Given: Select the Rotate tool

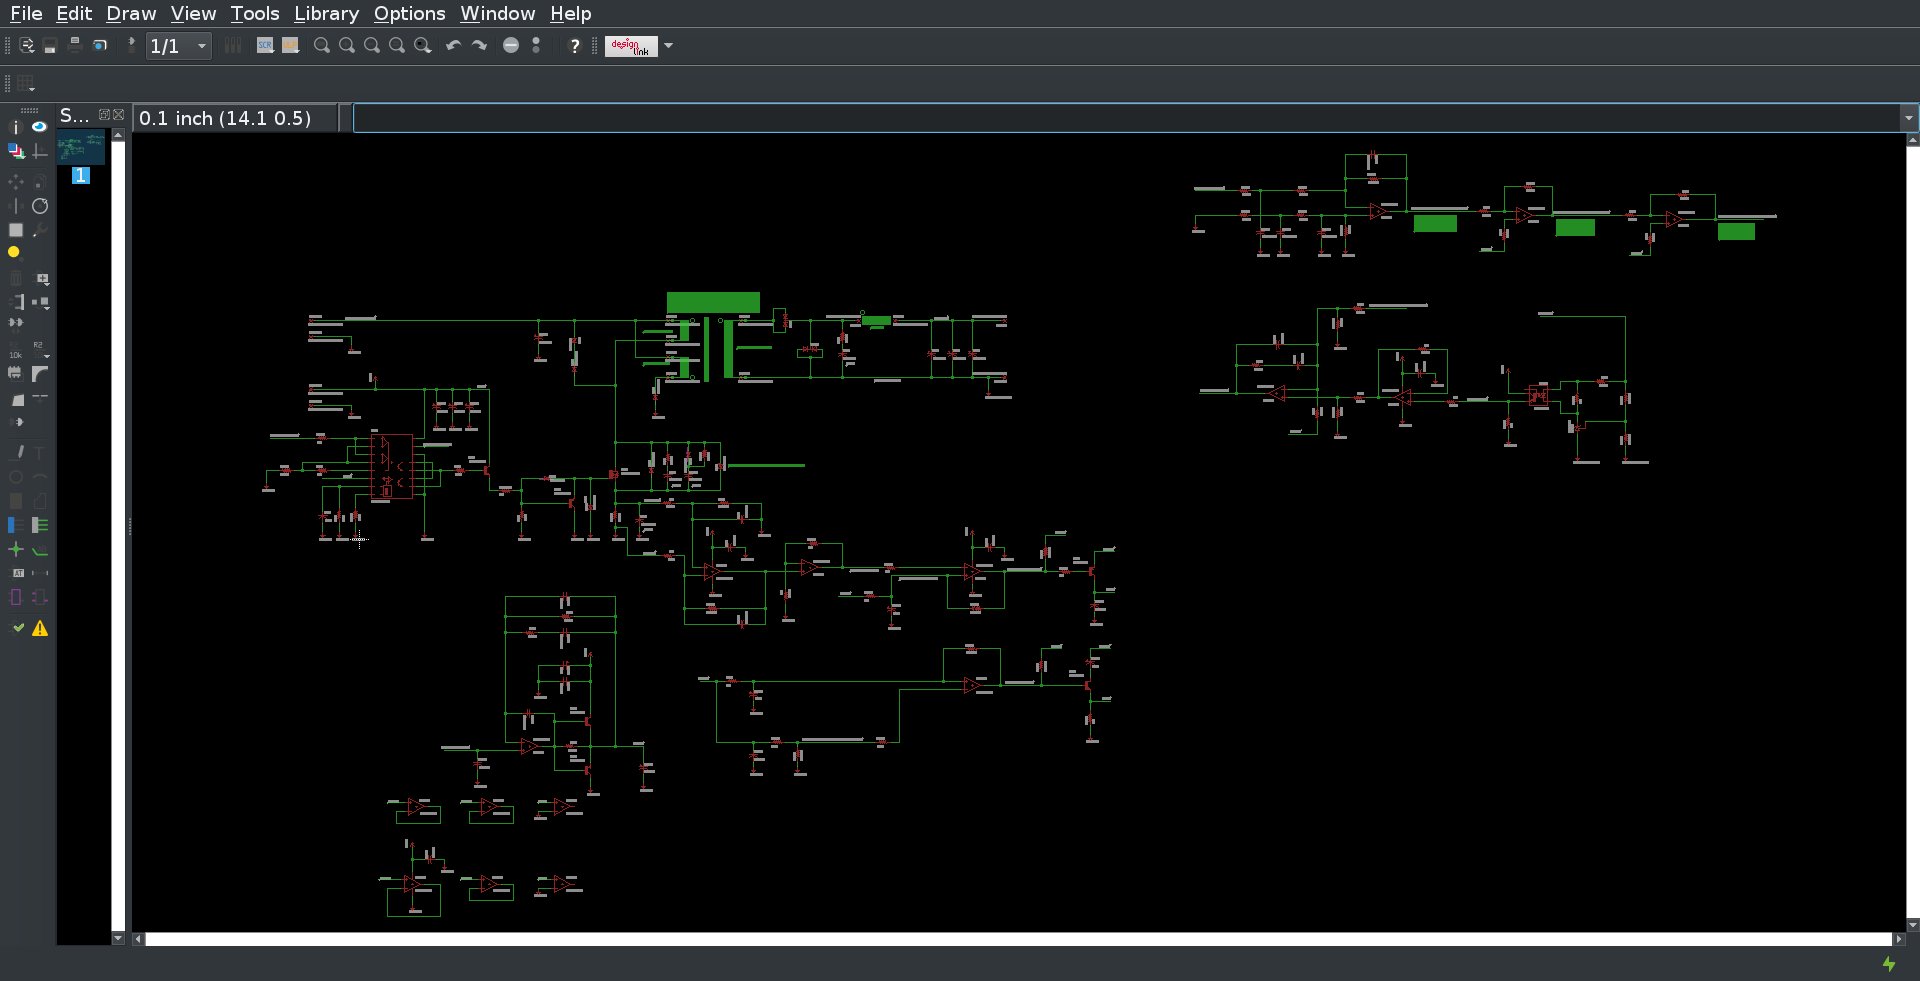Looking at the screenshot, I should 40,206.
